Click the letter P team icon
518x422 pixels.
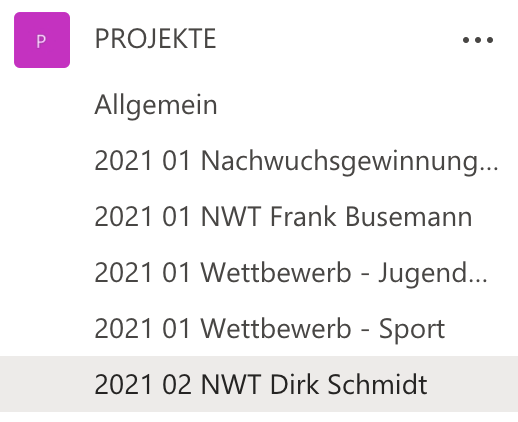pyautogui.click(x=42, y=40)
